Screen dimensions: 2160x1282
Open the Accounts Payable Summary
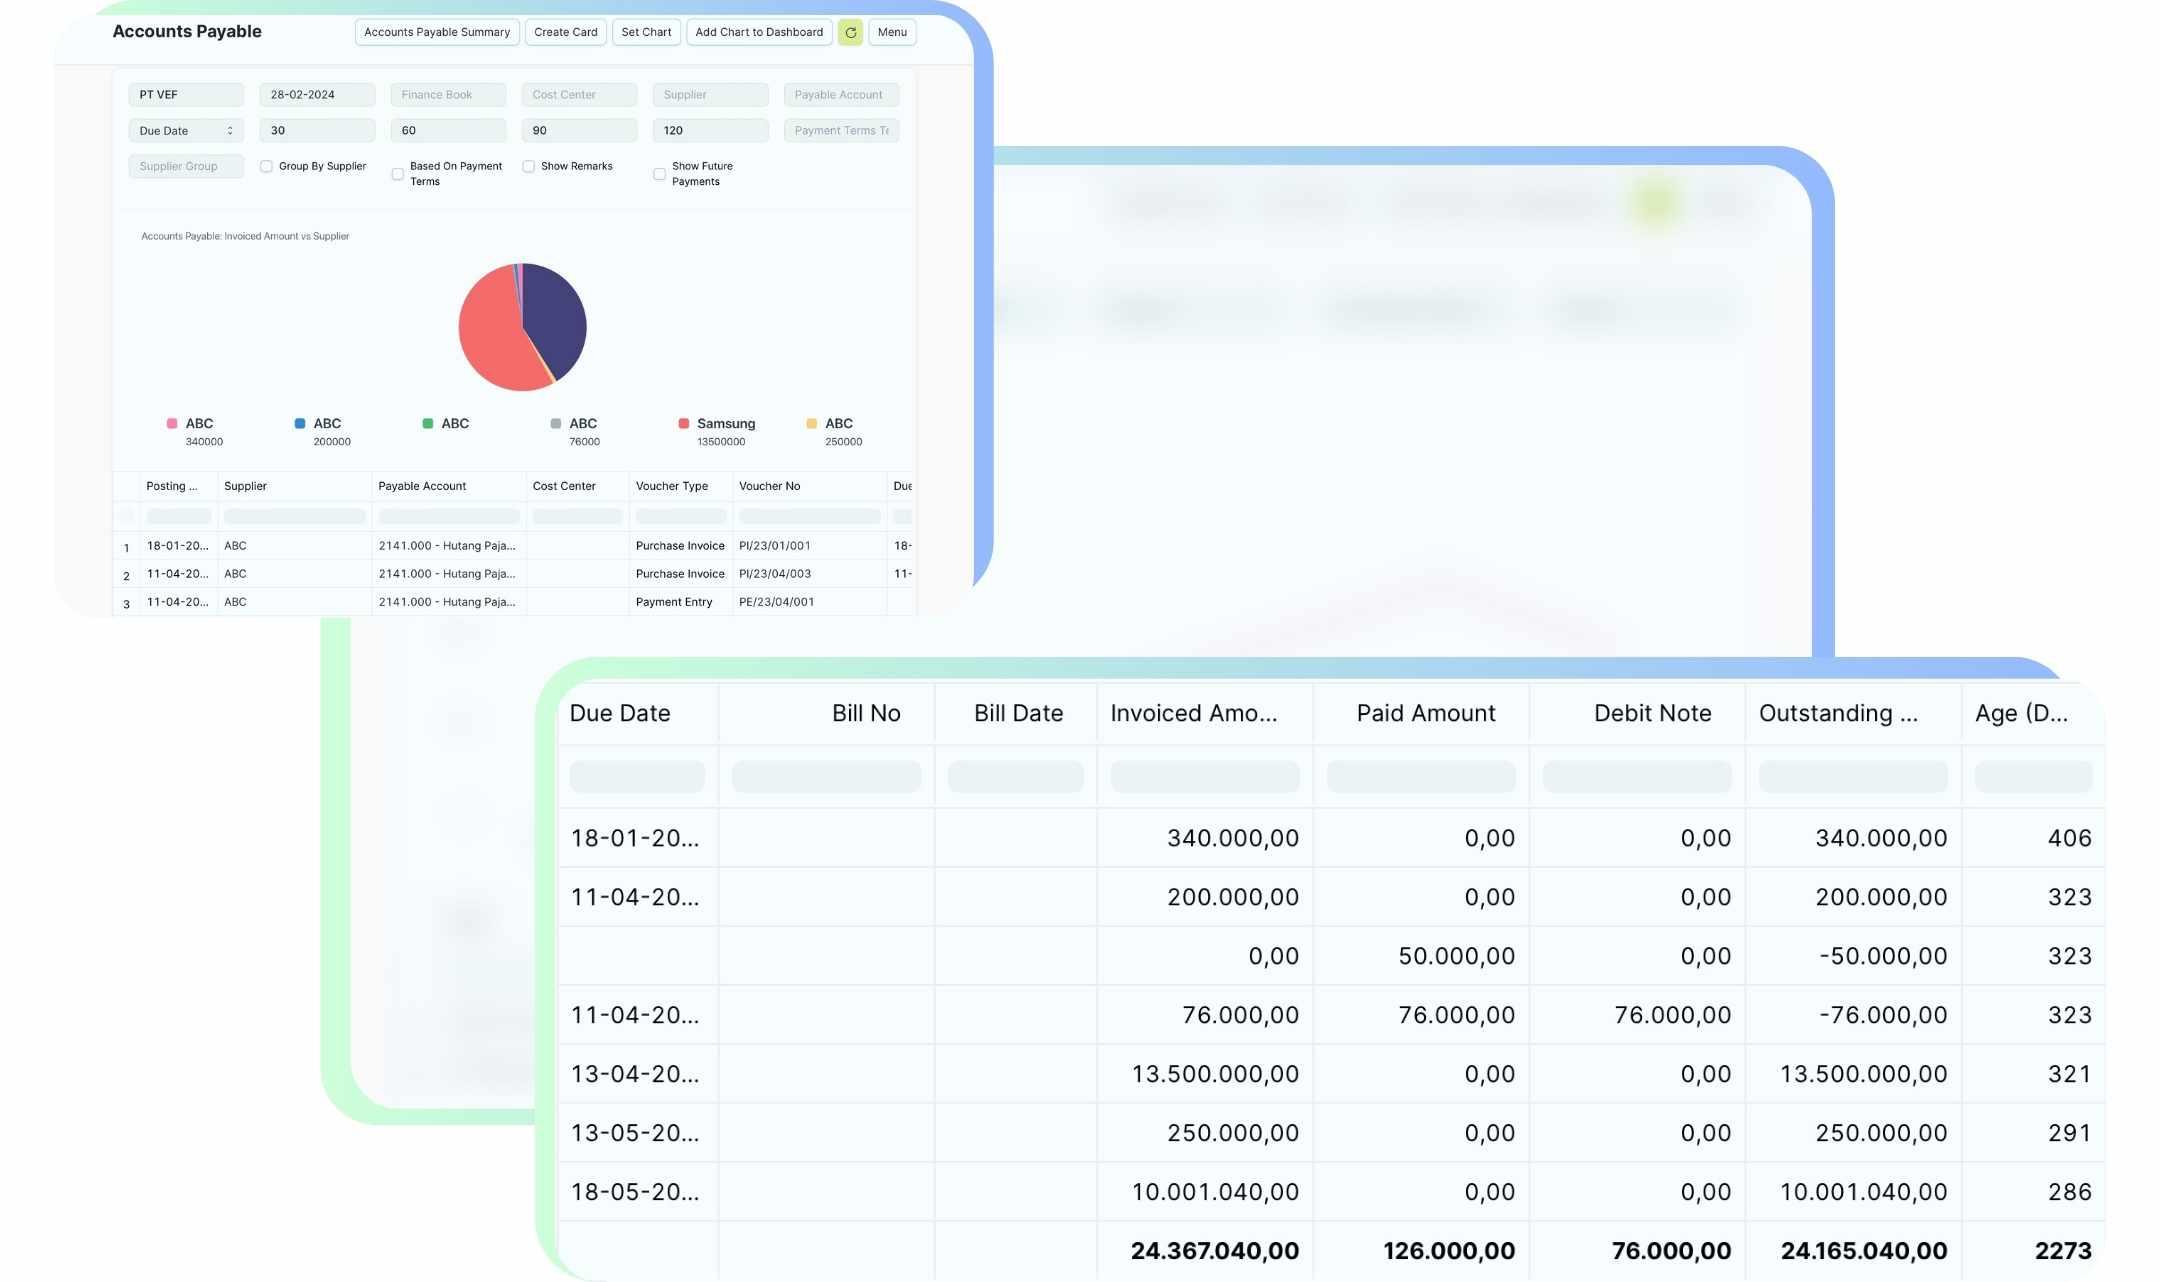pyautogui.click(x=437, y=32)
